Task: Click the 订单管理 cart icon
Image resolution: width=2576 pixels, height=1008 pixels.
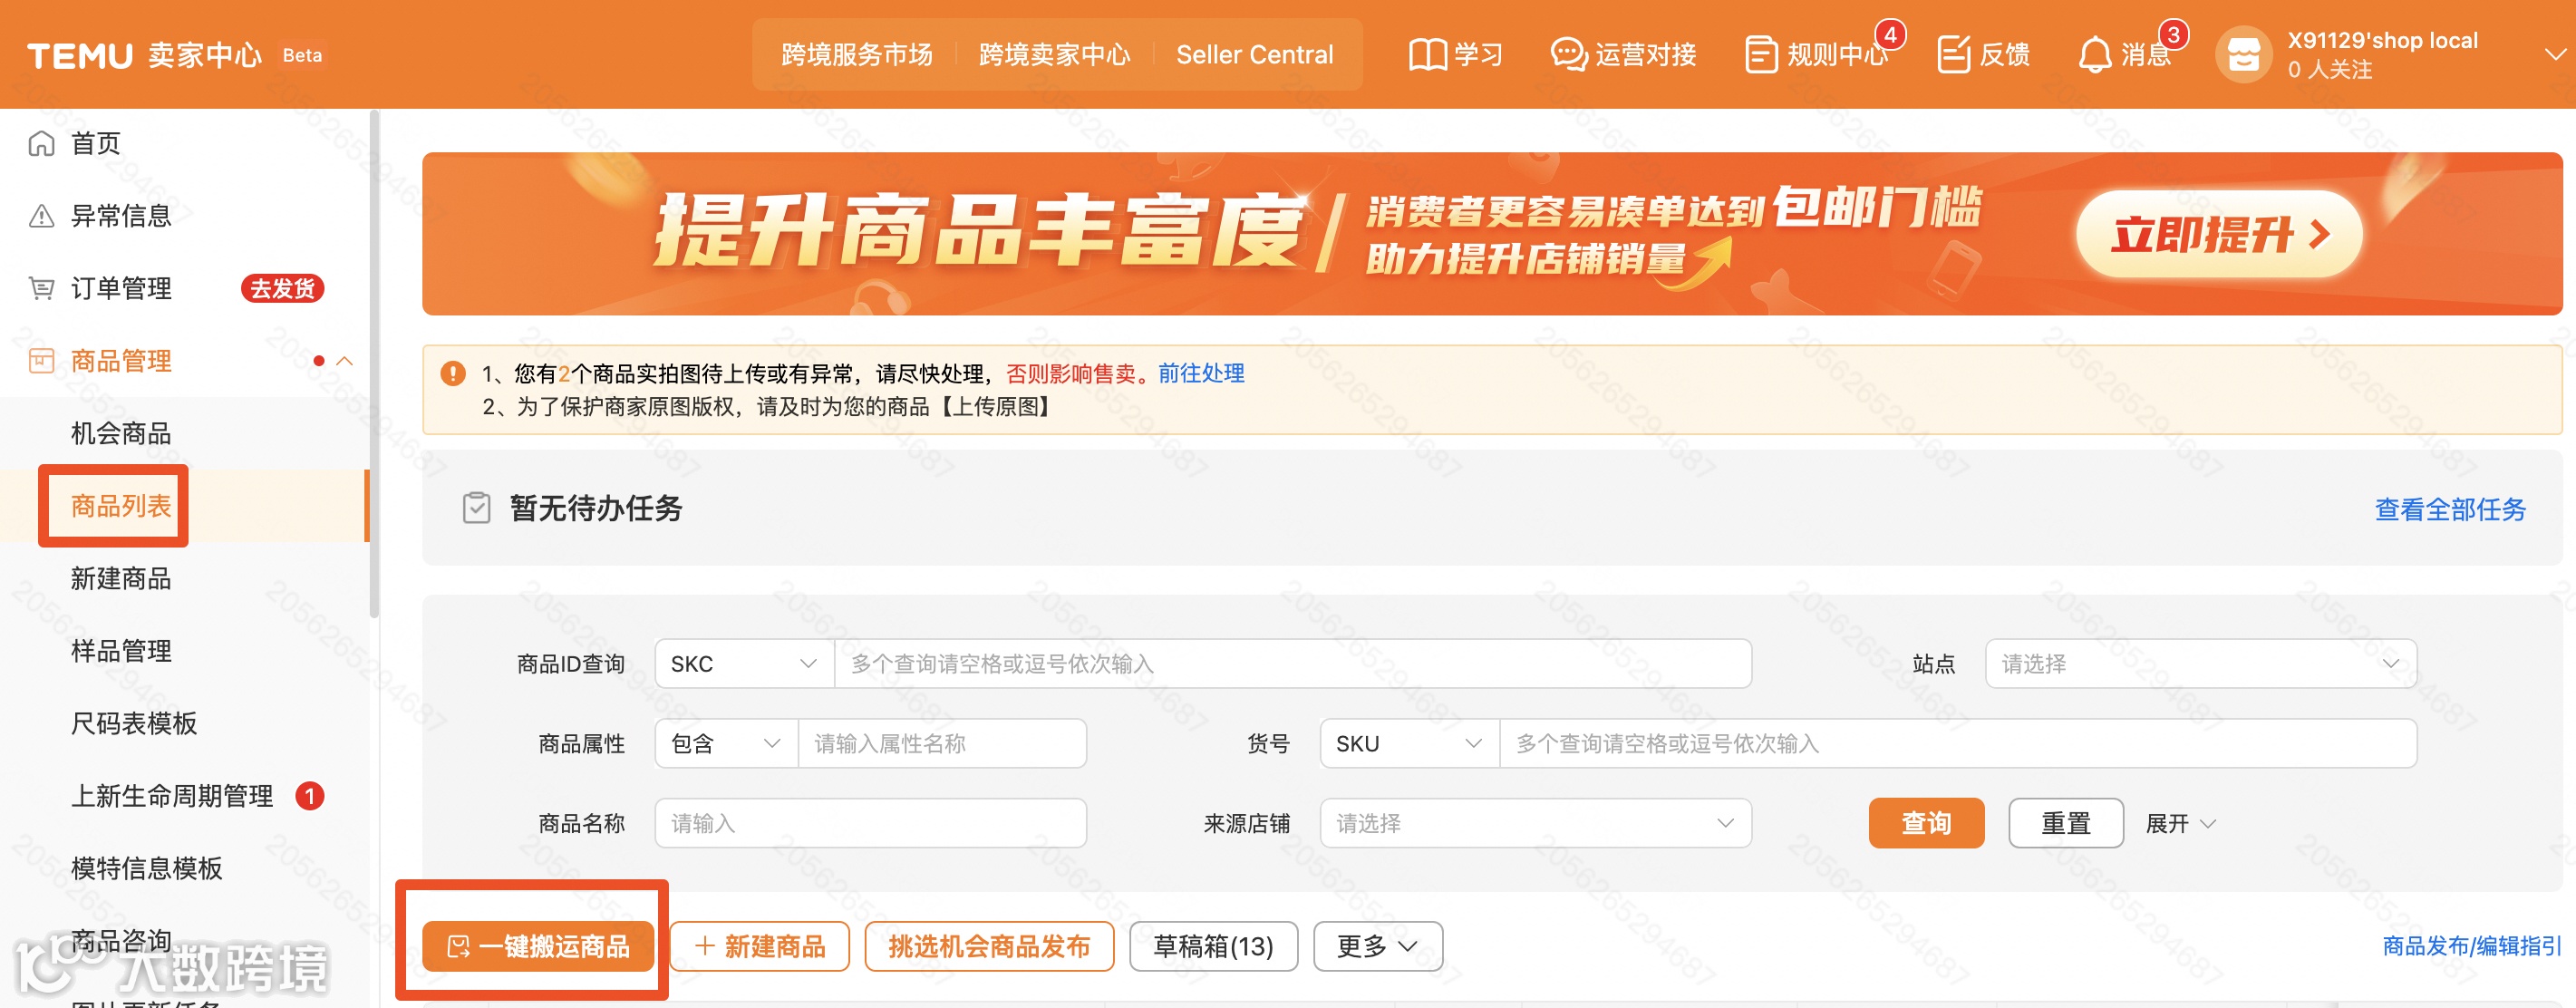Action: (x=41, y=289)
